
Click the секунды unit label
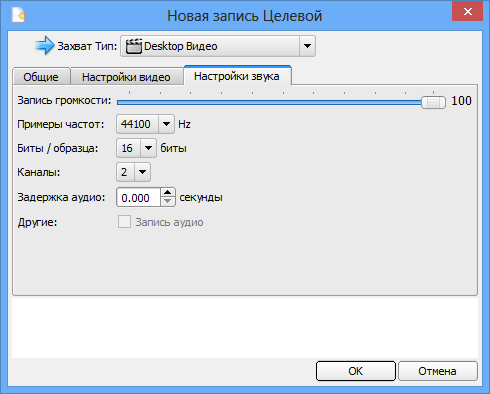[201, 197]
